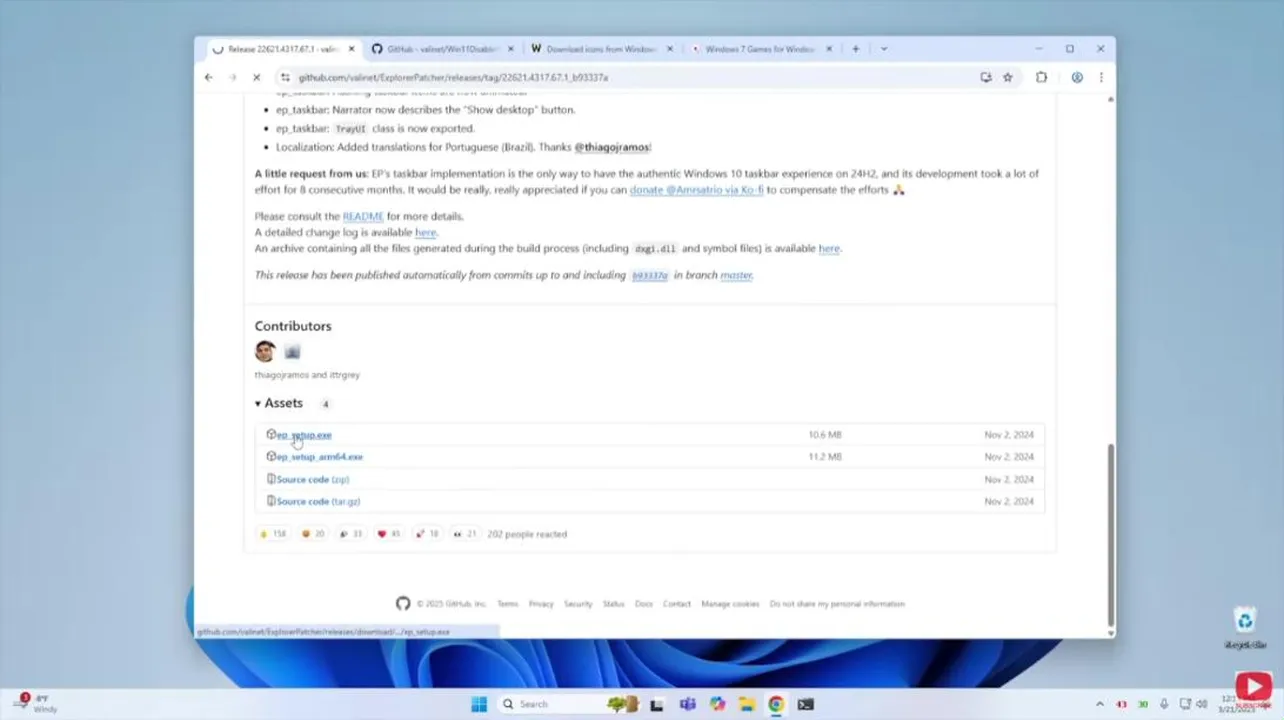This screenshot has width=1284, height=720.
Task: Switch to GitHub valinet/Win11Disable tab
Action: tap(440, 49)
